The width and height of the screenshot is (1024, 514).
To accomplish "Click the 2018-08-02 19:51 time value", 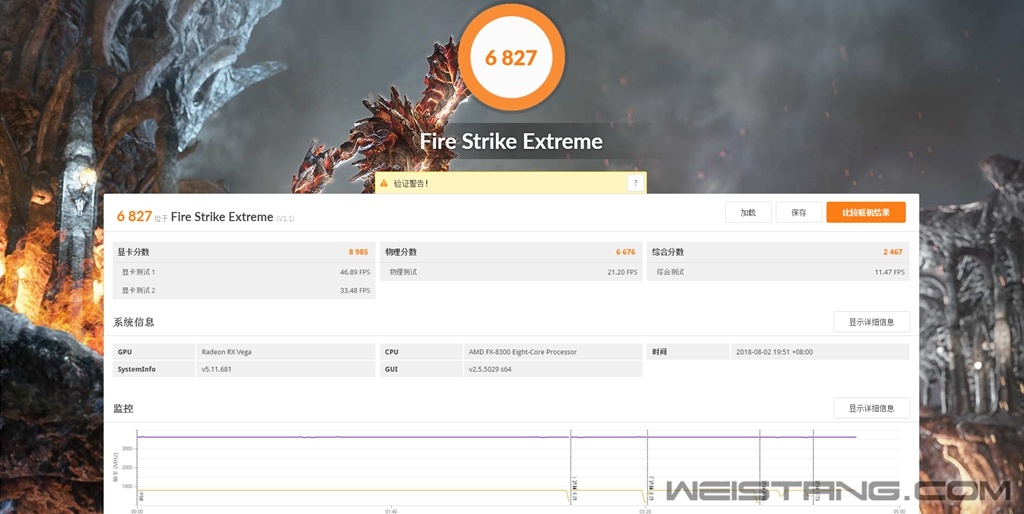I will [x=775, y=352].
